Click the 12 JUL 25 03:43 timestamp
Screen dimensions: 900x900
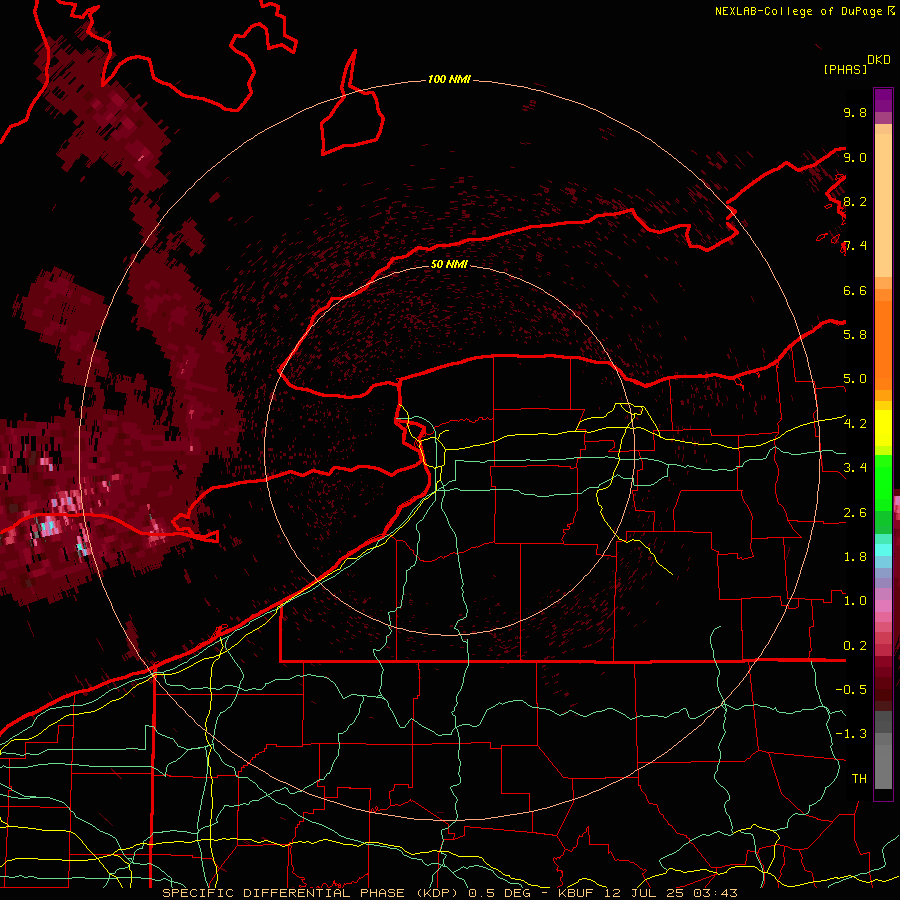(672, 893)
